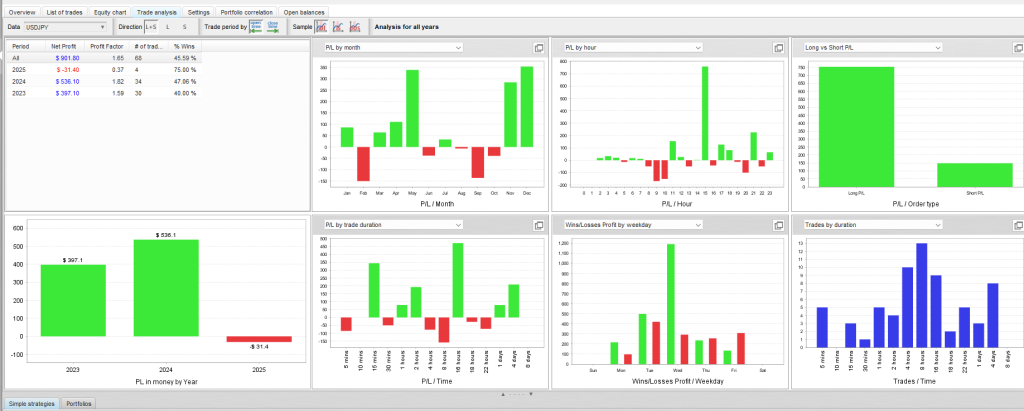Open the USDJPY Data dropdown
Viewport: 1024px width, 411px height.
click(65, 26)
